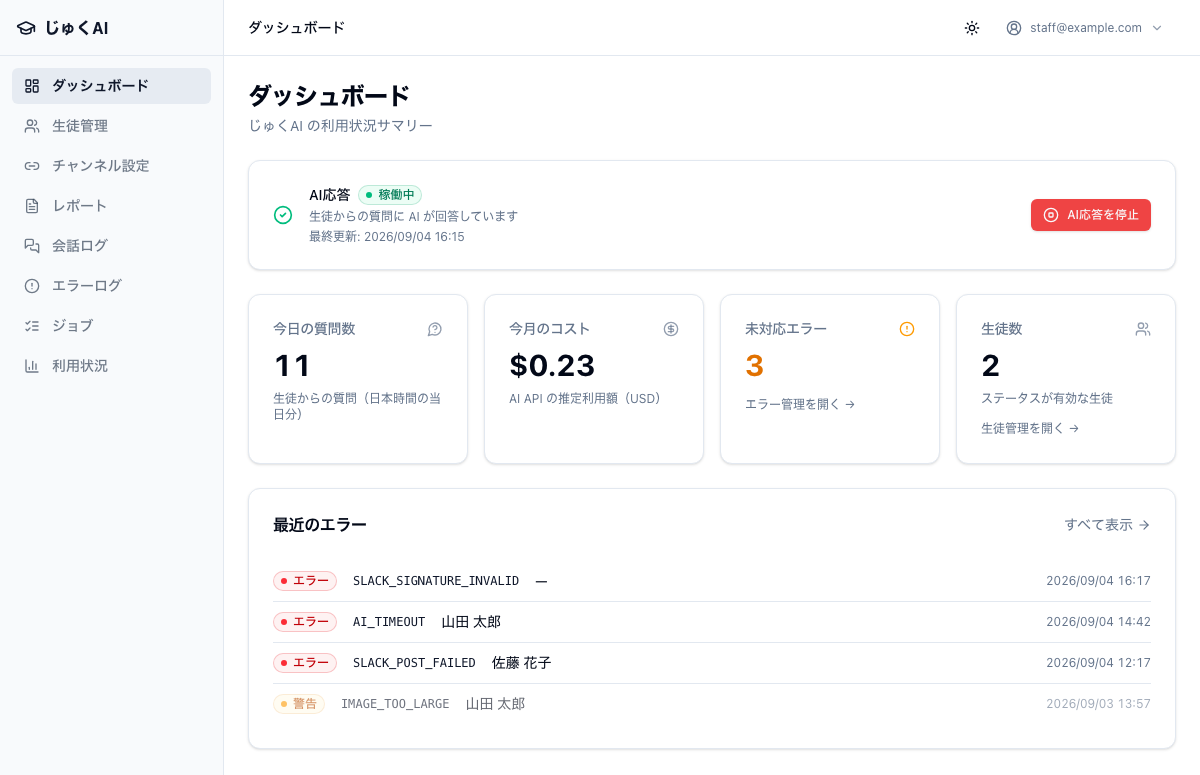Click the じゅくAI graduation cap logo icon

pyautogui.click(x=26, y=28)
